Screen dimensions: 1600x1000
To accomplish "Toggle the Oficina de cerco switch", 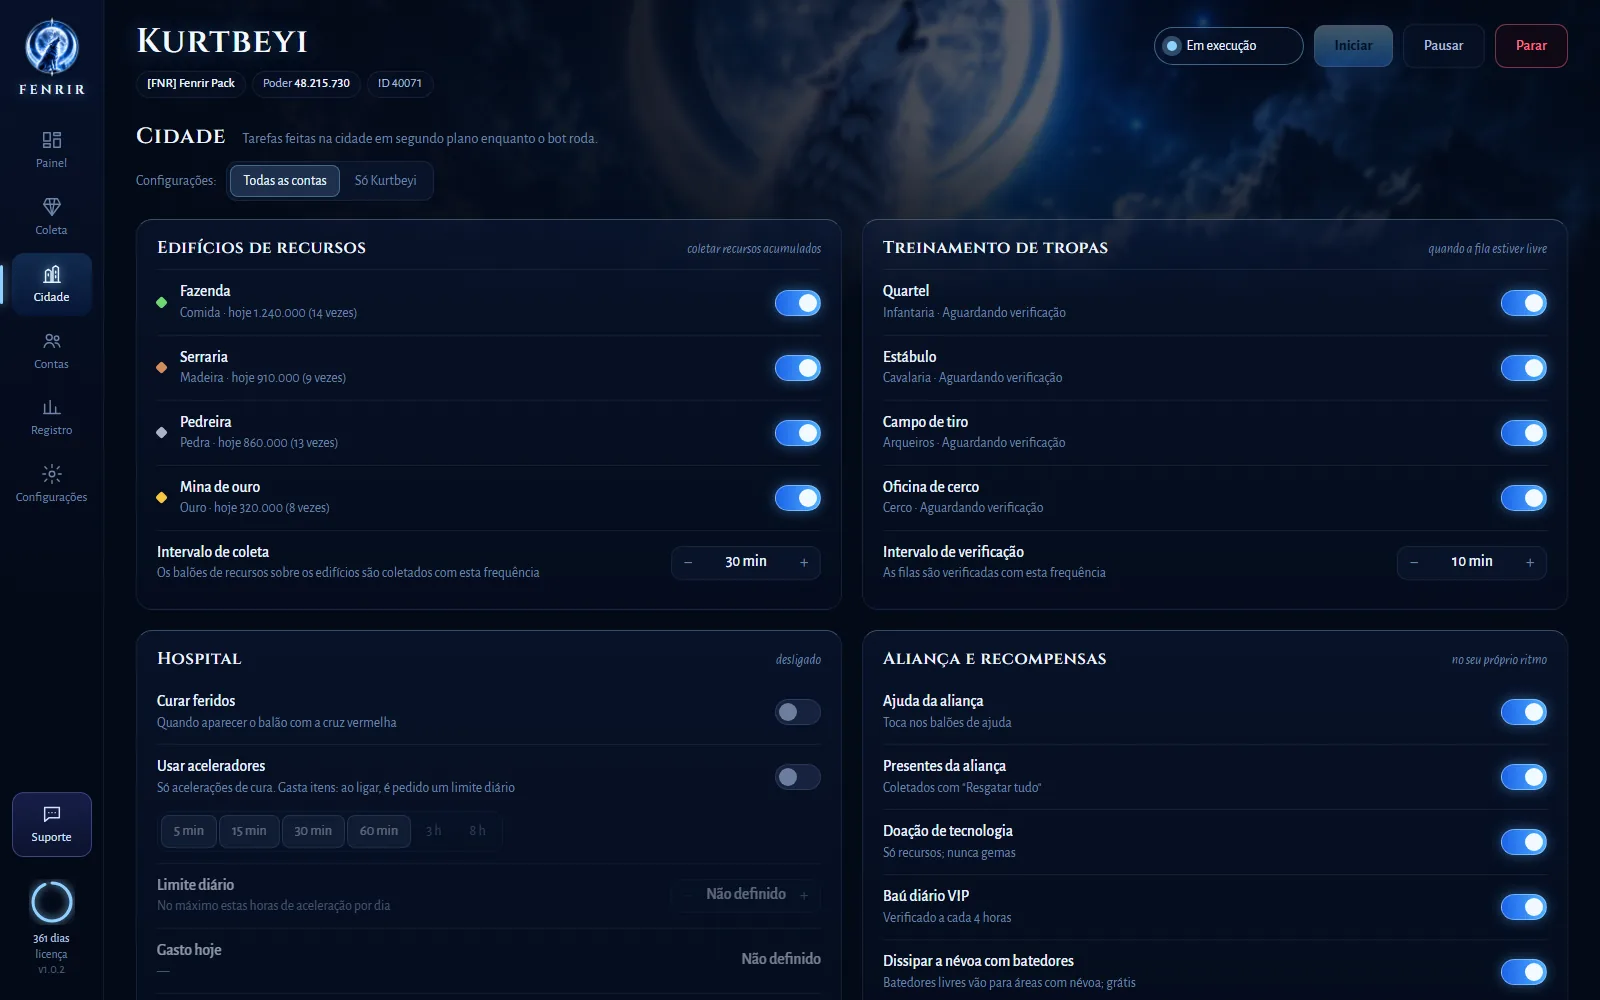I will (1524, 498).
